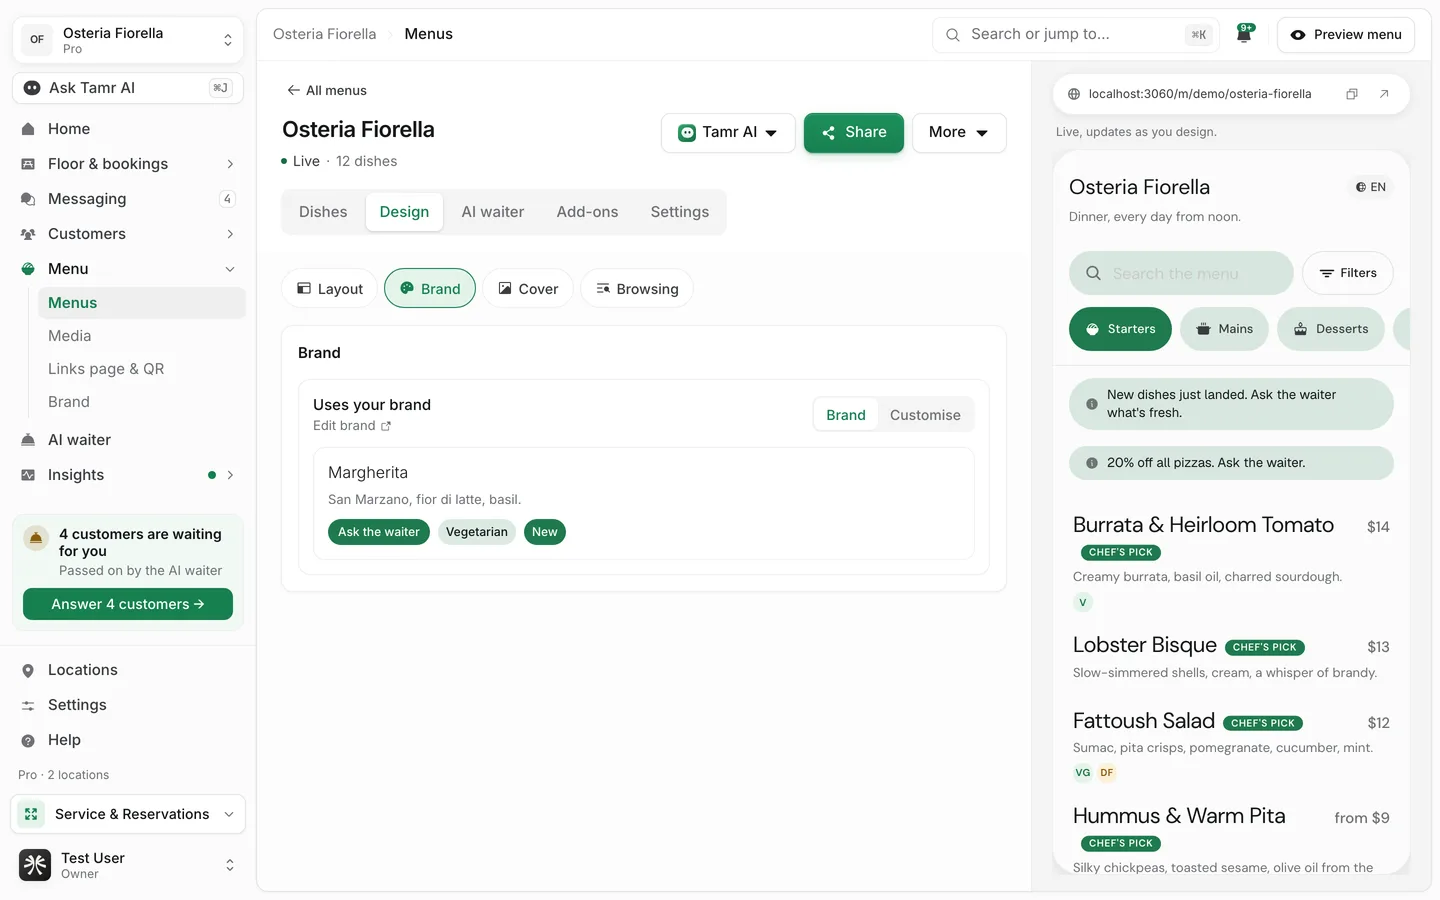The height and width of the screenshot is (900, 1440).
Task: Open preview in new tab arrow icon
Action: tap(1384, 94)
